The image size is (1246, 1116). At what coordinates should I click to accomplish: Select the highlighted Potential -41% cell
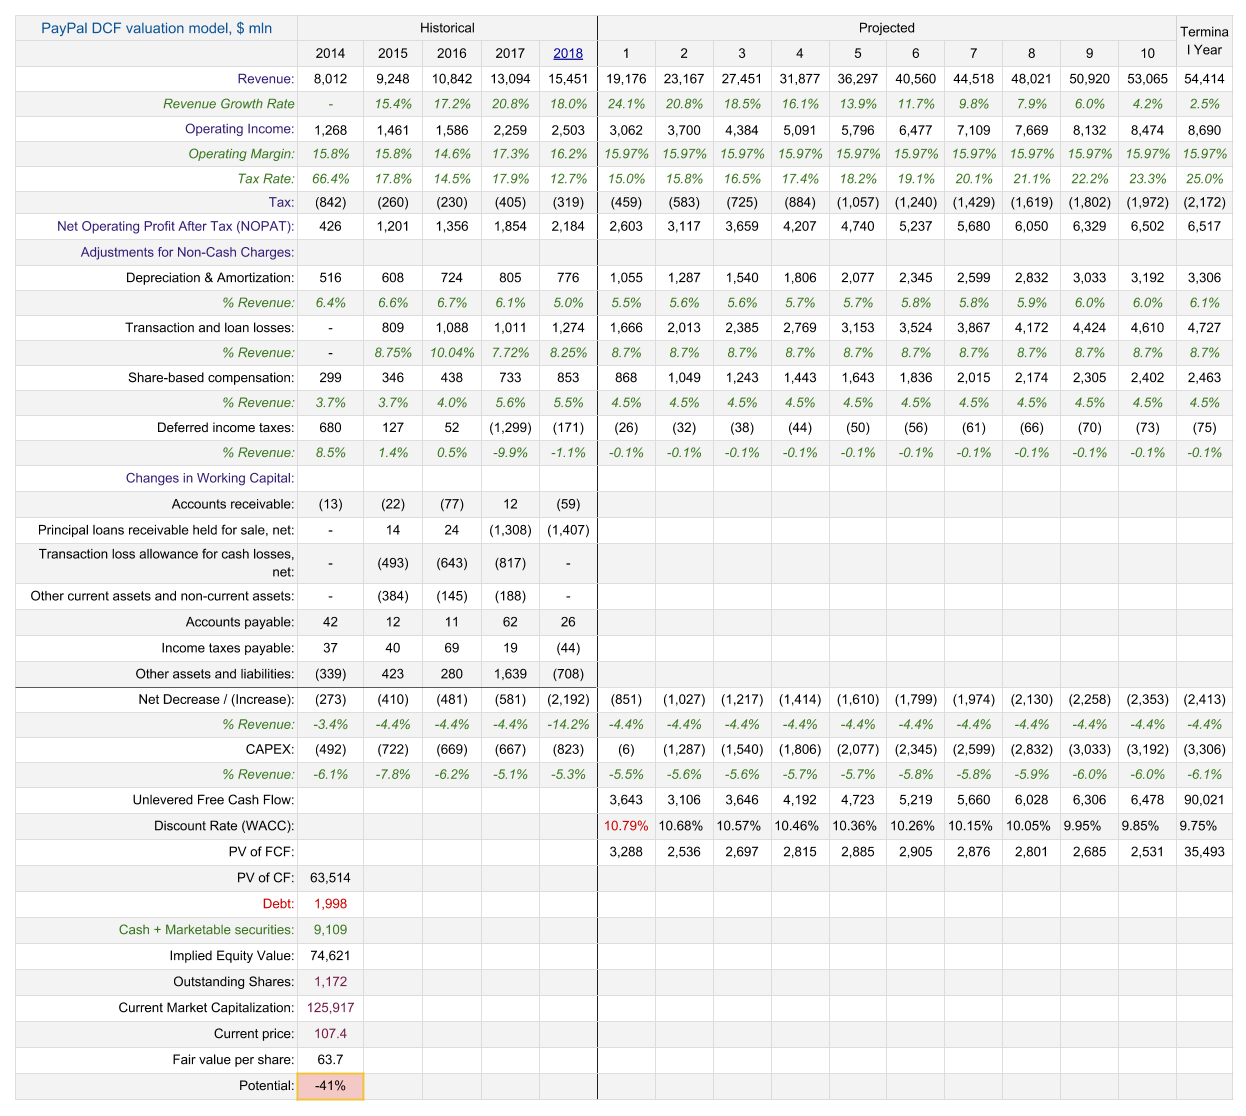pos(330,1085)
